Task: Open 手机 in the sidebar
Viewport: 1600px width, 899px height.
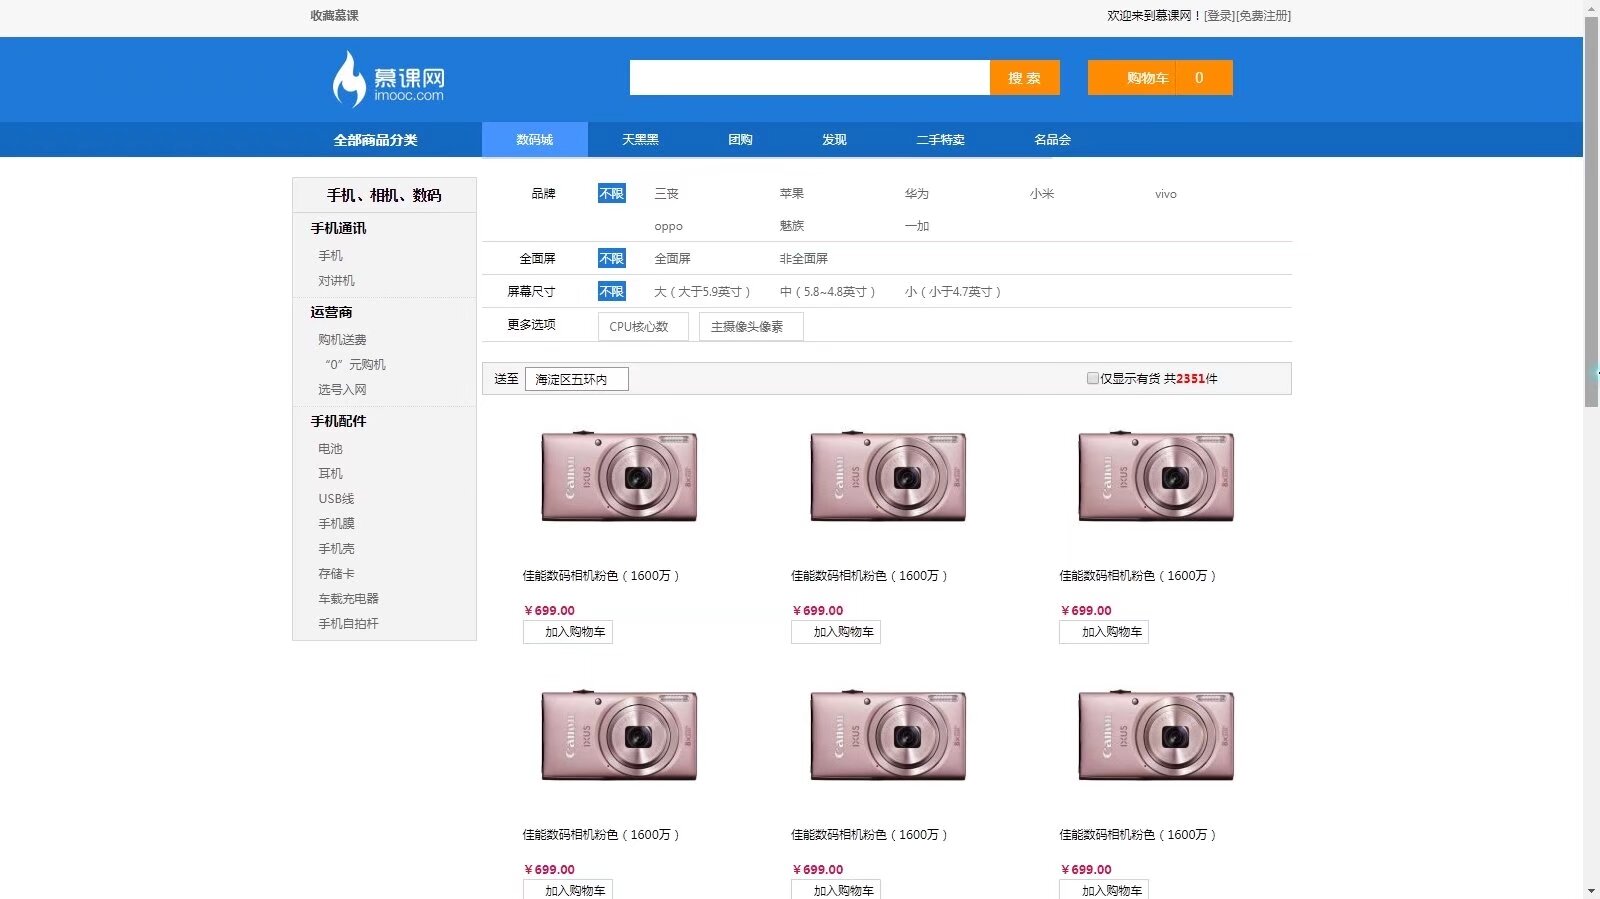Action: (x=330, y=256)
